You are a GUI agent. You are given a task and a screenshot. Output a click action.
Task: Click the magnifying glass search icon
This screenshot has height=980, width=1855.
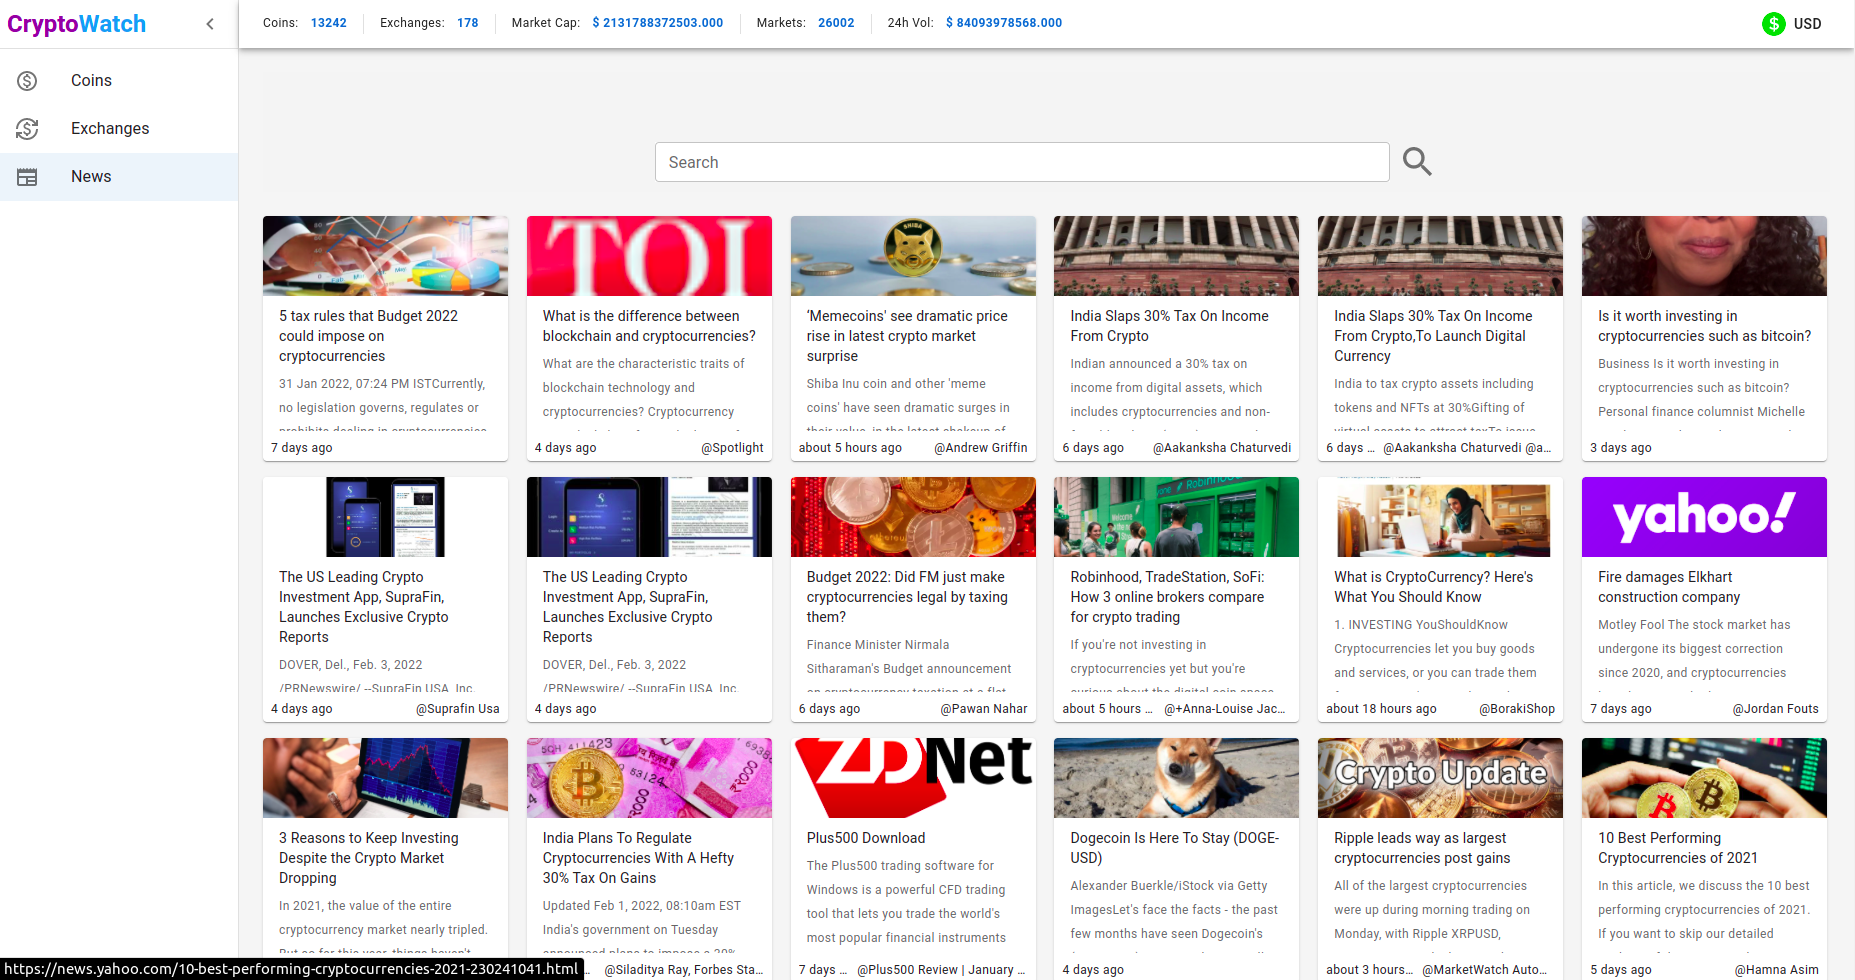tap(1417, 162)
